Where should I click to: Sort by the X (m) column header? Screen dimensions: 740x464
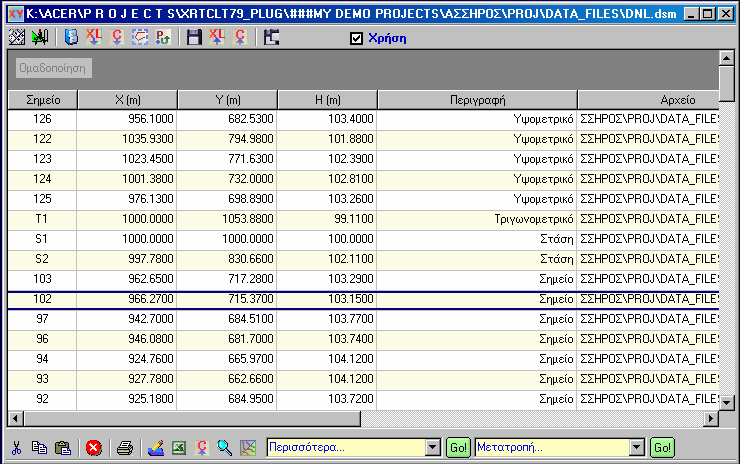coord(128,100)
